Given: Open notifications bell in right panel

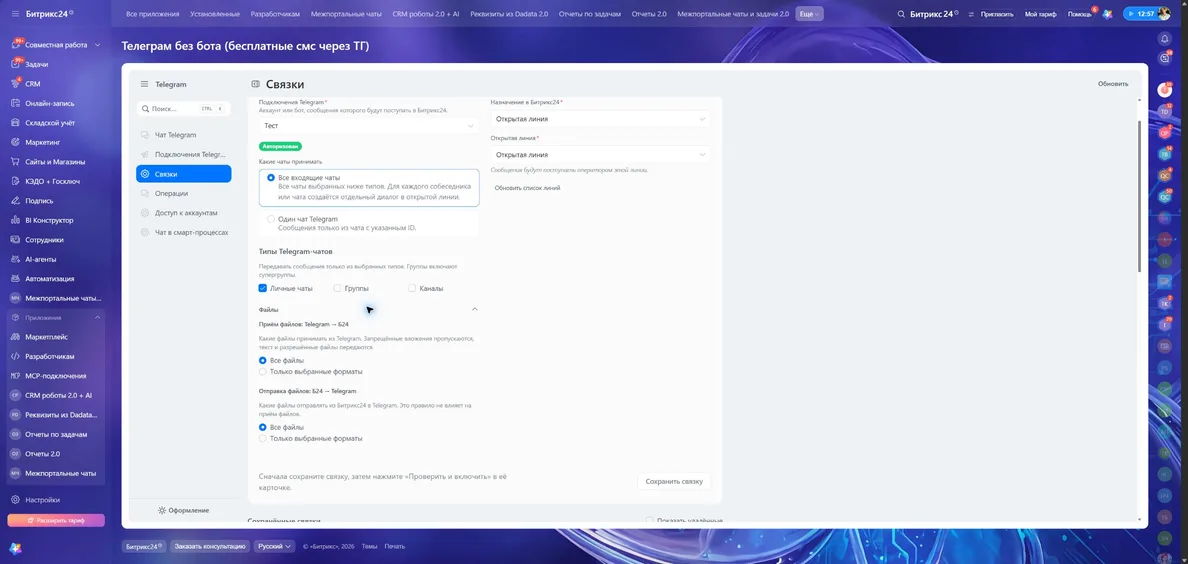Looking at the screenshot, I should tap(1165, 39).
